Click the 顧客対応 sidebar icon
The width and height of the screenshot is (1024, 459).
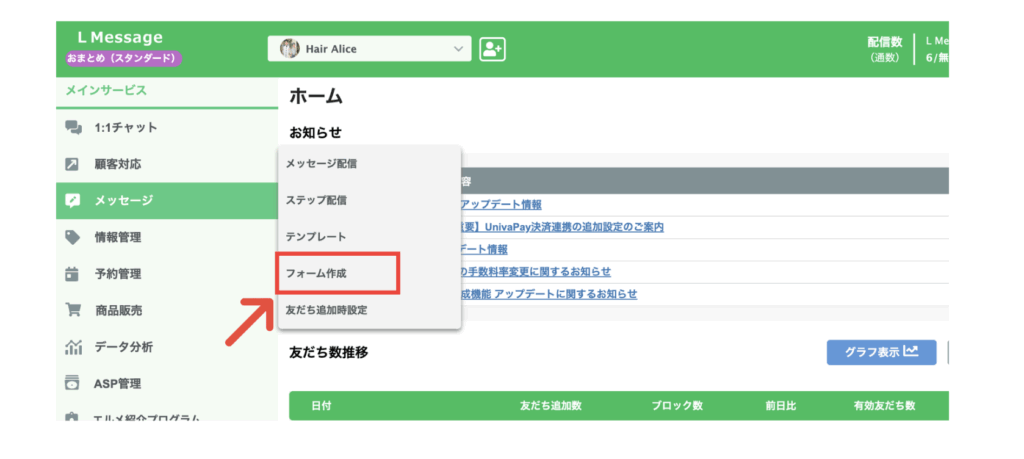[72, 165]
